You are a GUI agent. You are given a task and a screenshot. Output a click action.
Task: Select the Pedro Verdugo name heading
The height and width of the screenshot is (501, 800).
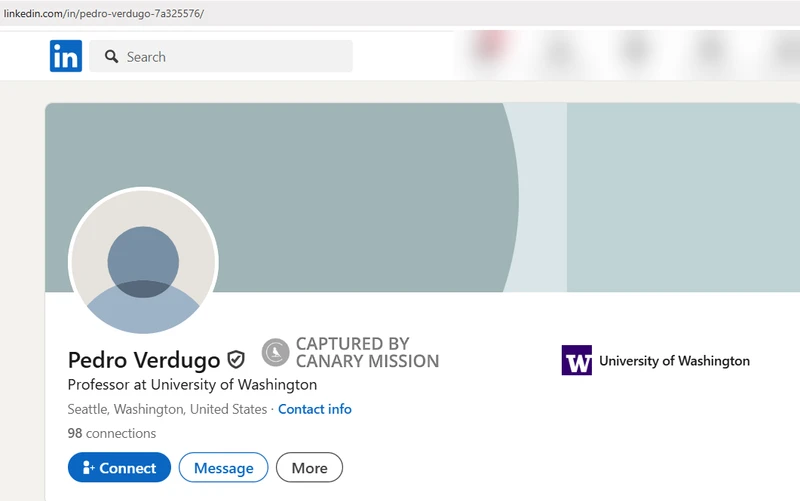coord(144,360)
